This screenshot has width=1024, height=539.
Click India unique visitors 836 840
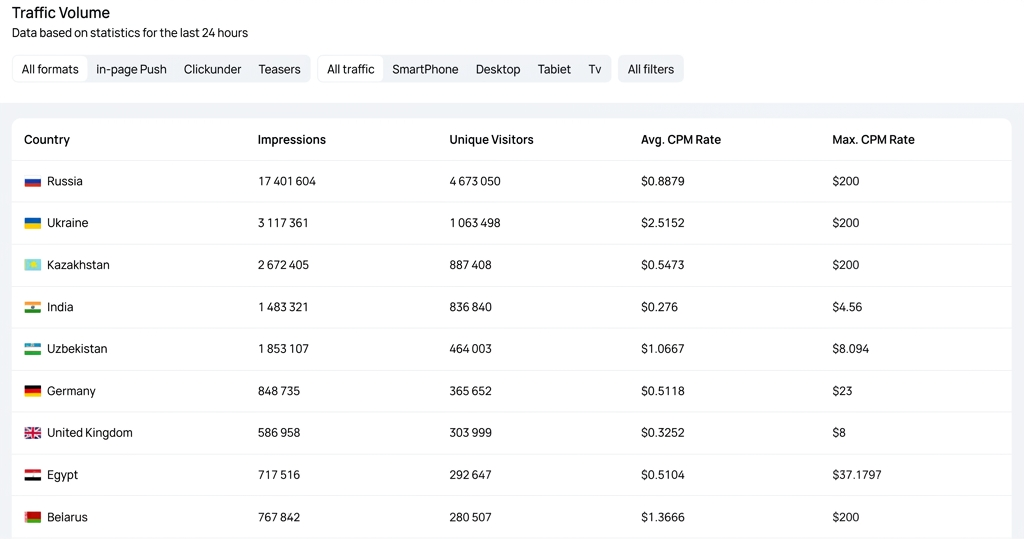click(470, 307)
